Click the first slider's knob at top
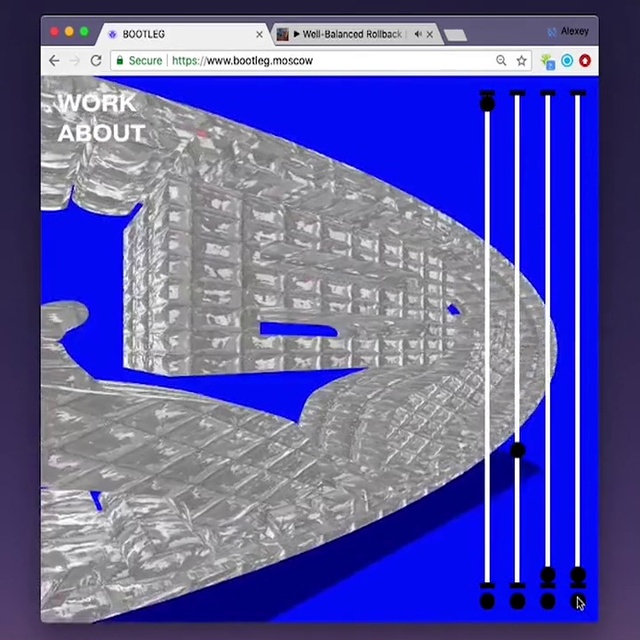 pyautogui.click(x=487, y=102)
